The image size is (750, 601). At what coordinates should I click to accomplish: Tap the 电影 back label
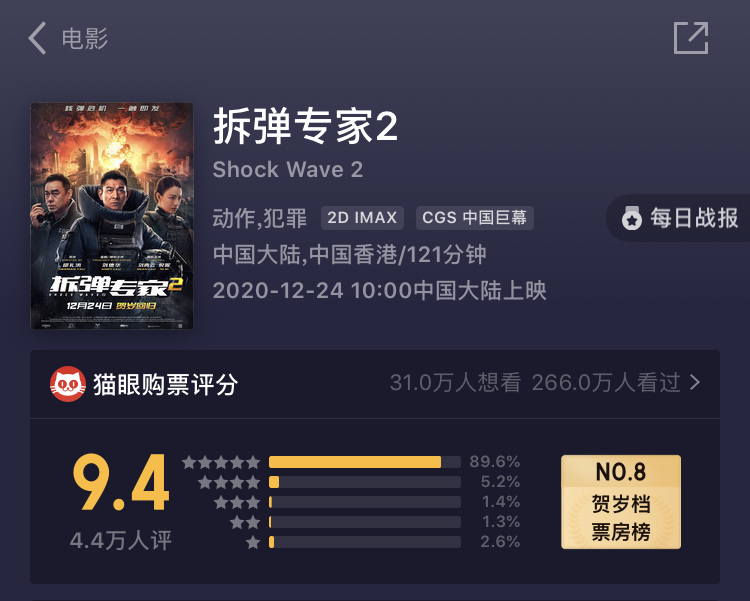(x=85, y=38)
